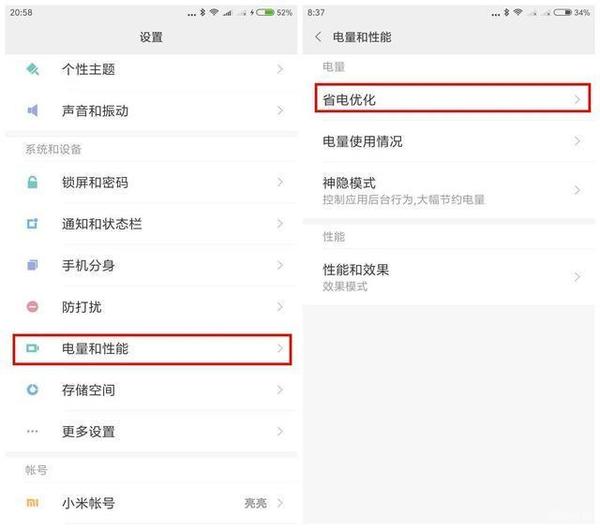Tap the 设置 page title
600x529 pixels.
[x=151, y=37]
